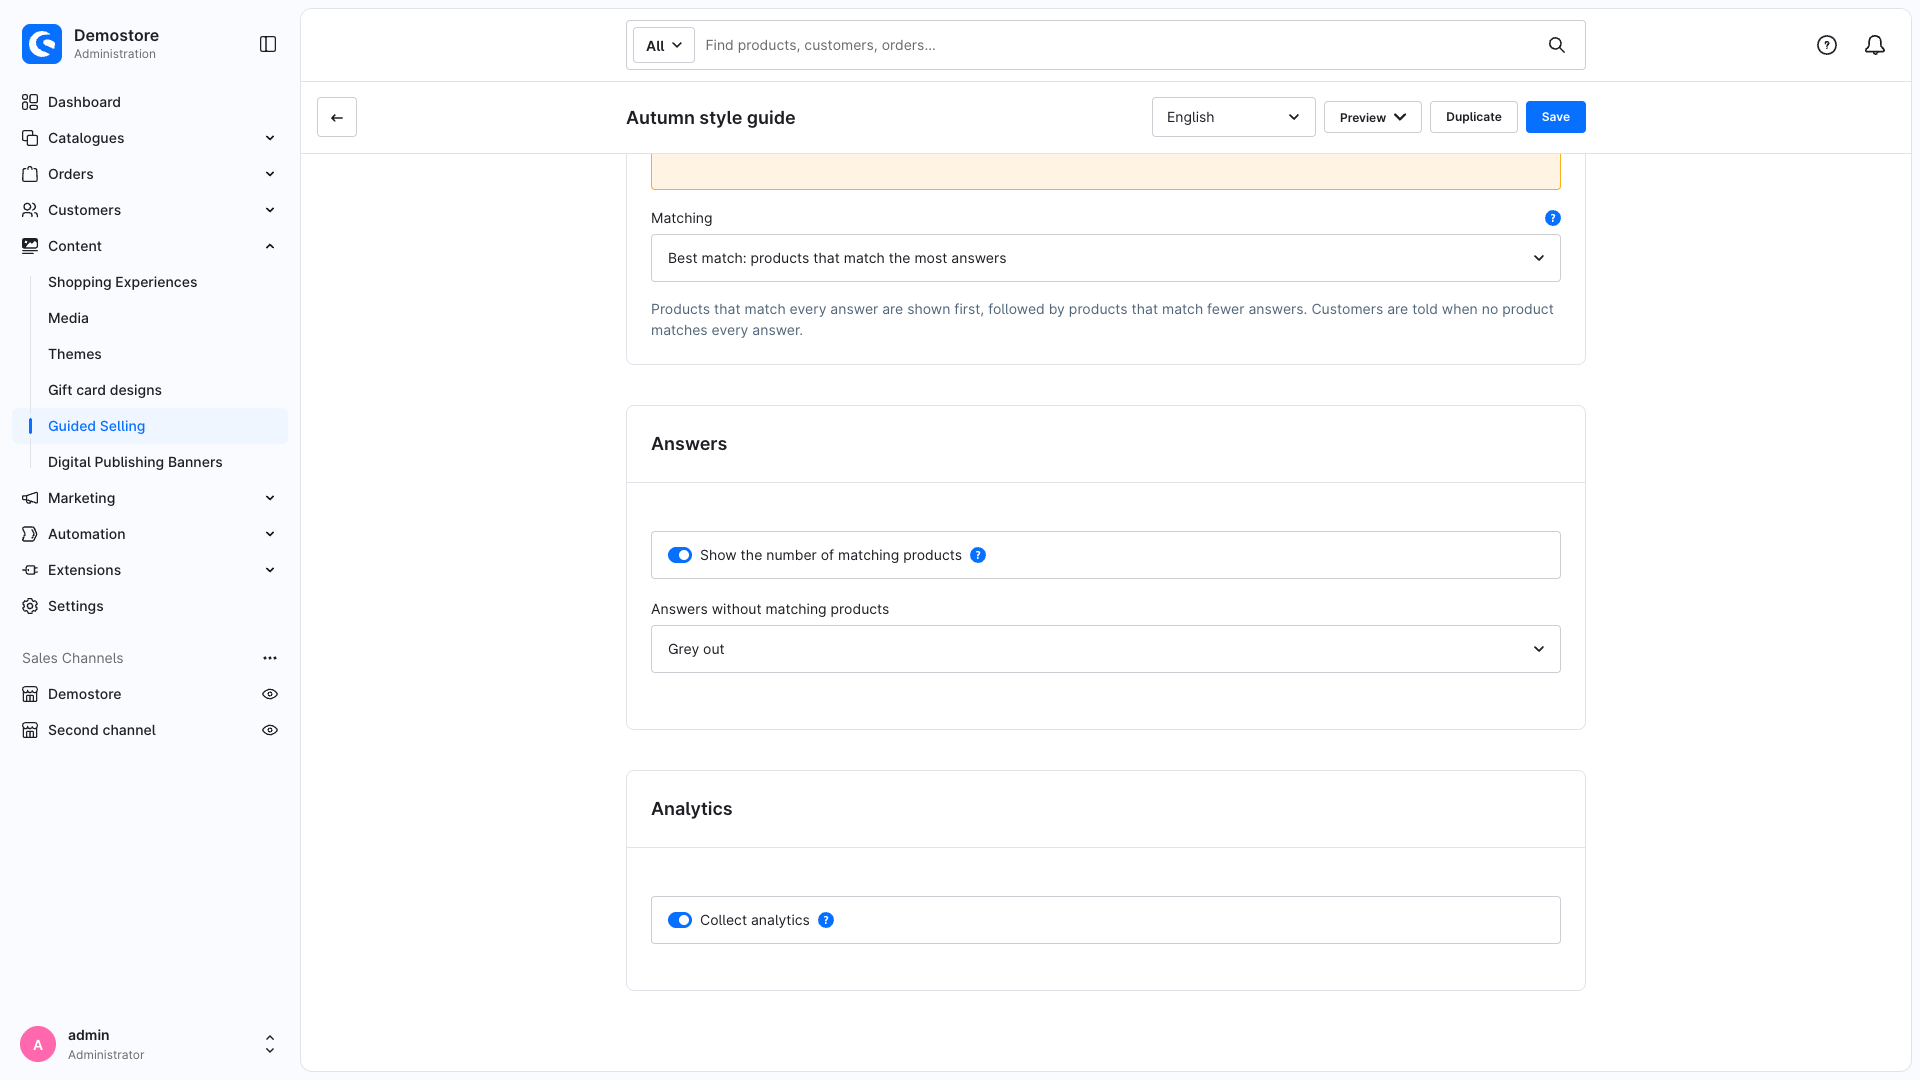Select Guided Selling menu item

[x=150, y=426]
